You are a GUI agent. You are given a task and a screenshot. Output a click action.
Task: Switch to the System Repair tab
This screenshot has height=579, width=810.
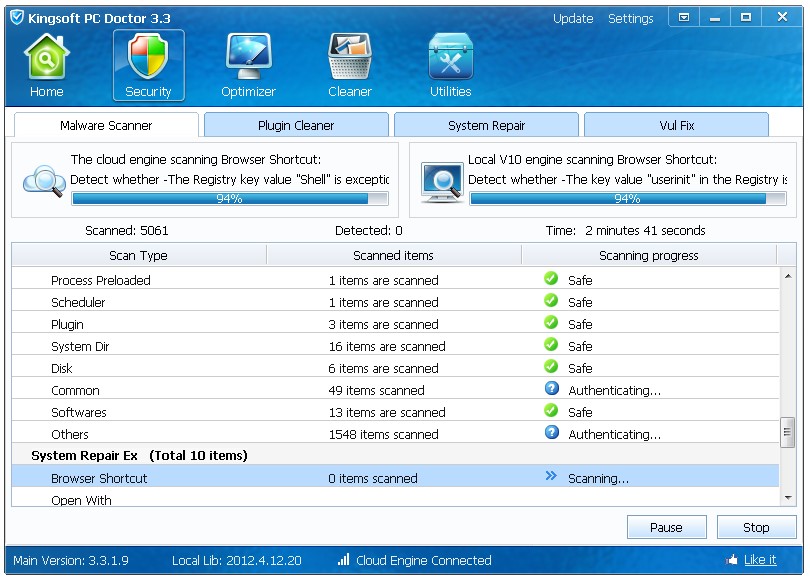[x=486, y=126]
